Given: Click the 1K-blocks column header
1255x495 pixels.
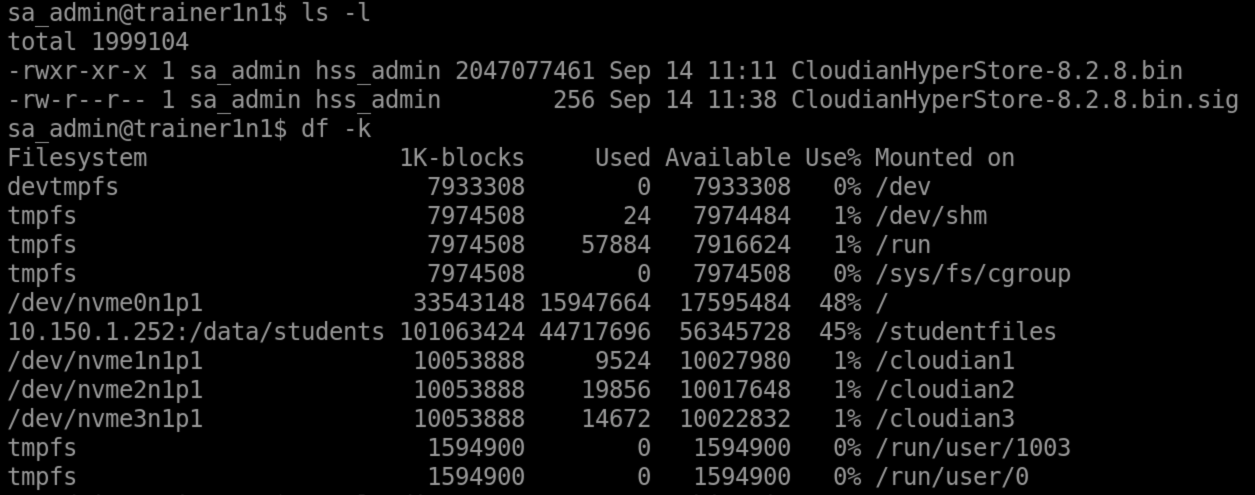Looking at the screenshot, I should tap(462, 158).
